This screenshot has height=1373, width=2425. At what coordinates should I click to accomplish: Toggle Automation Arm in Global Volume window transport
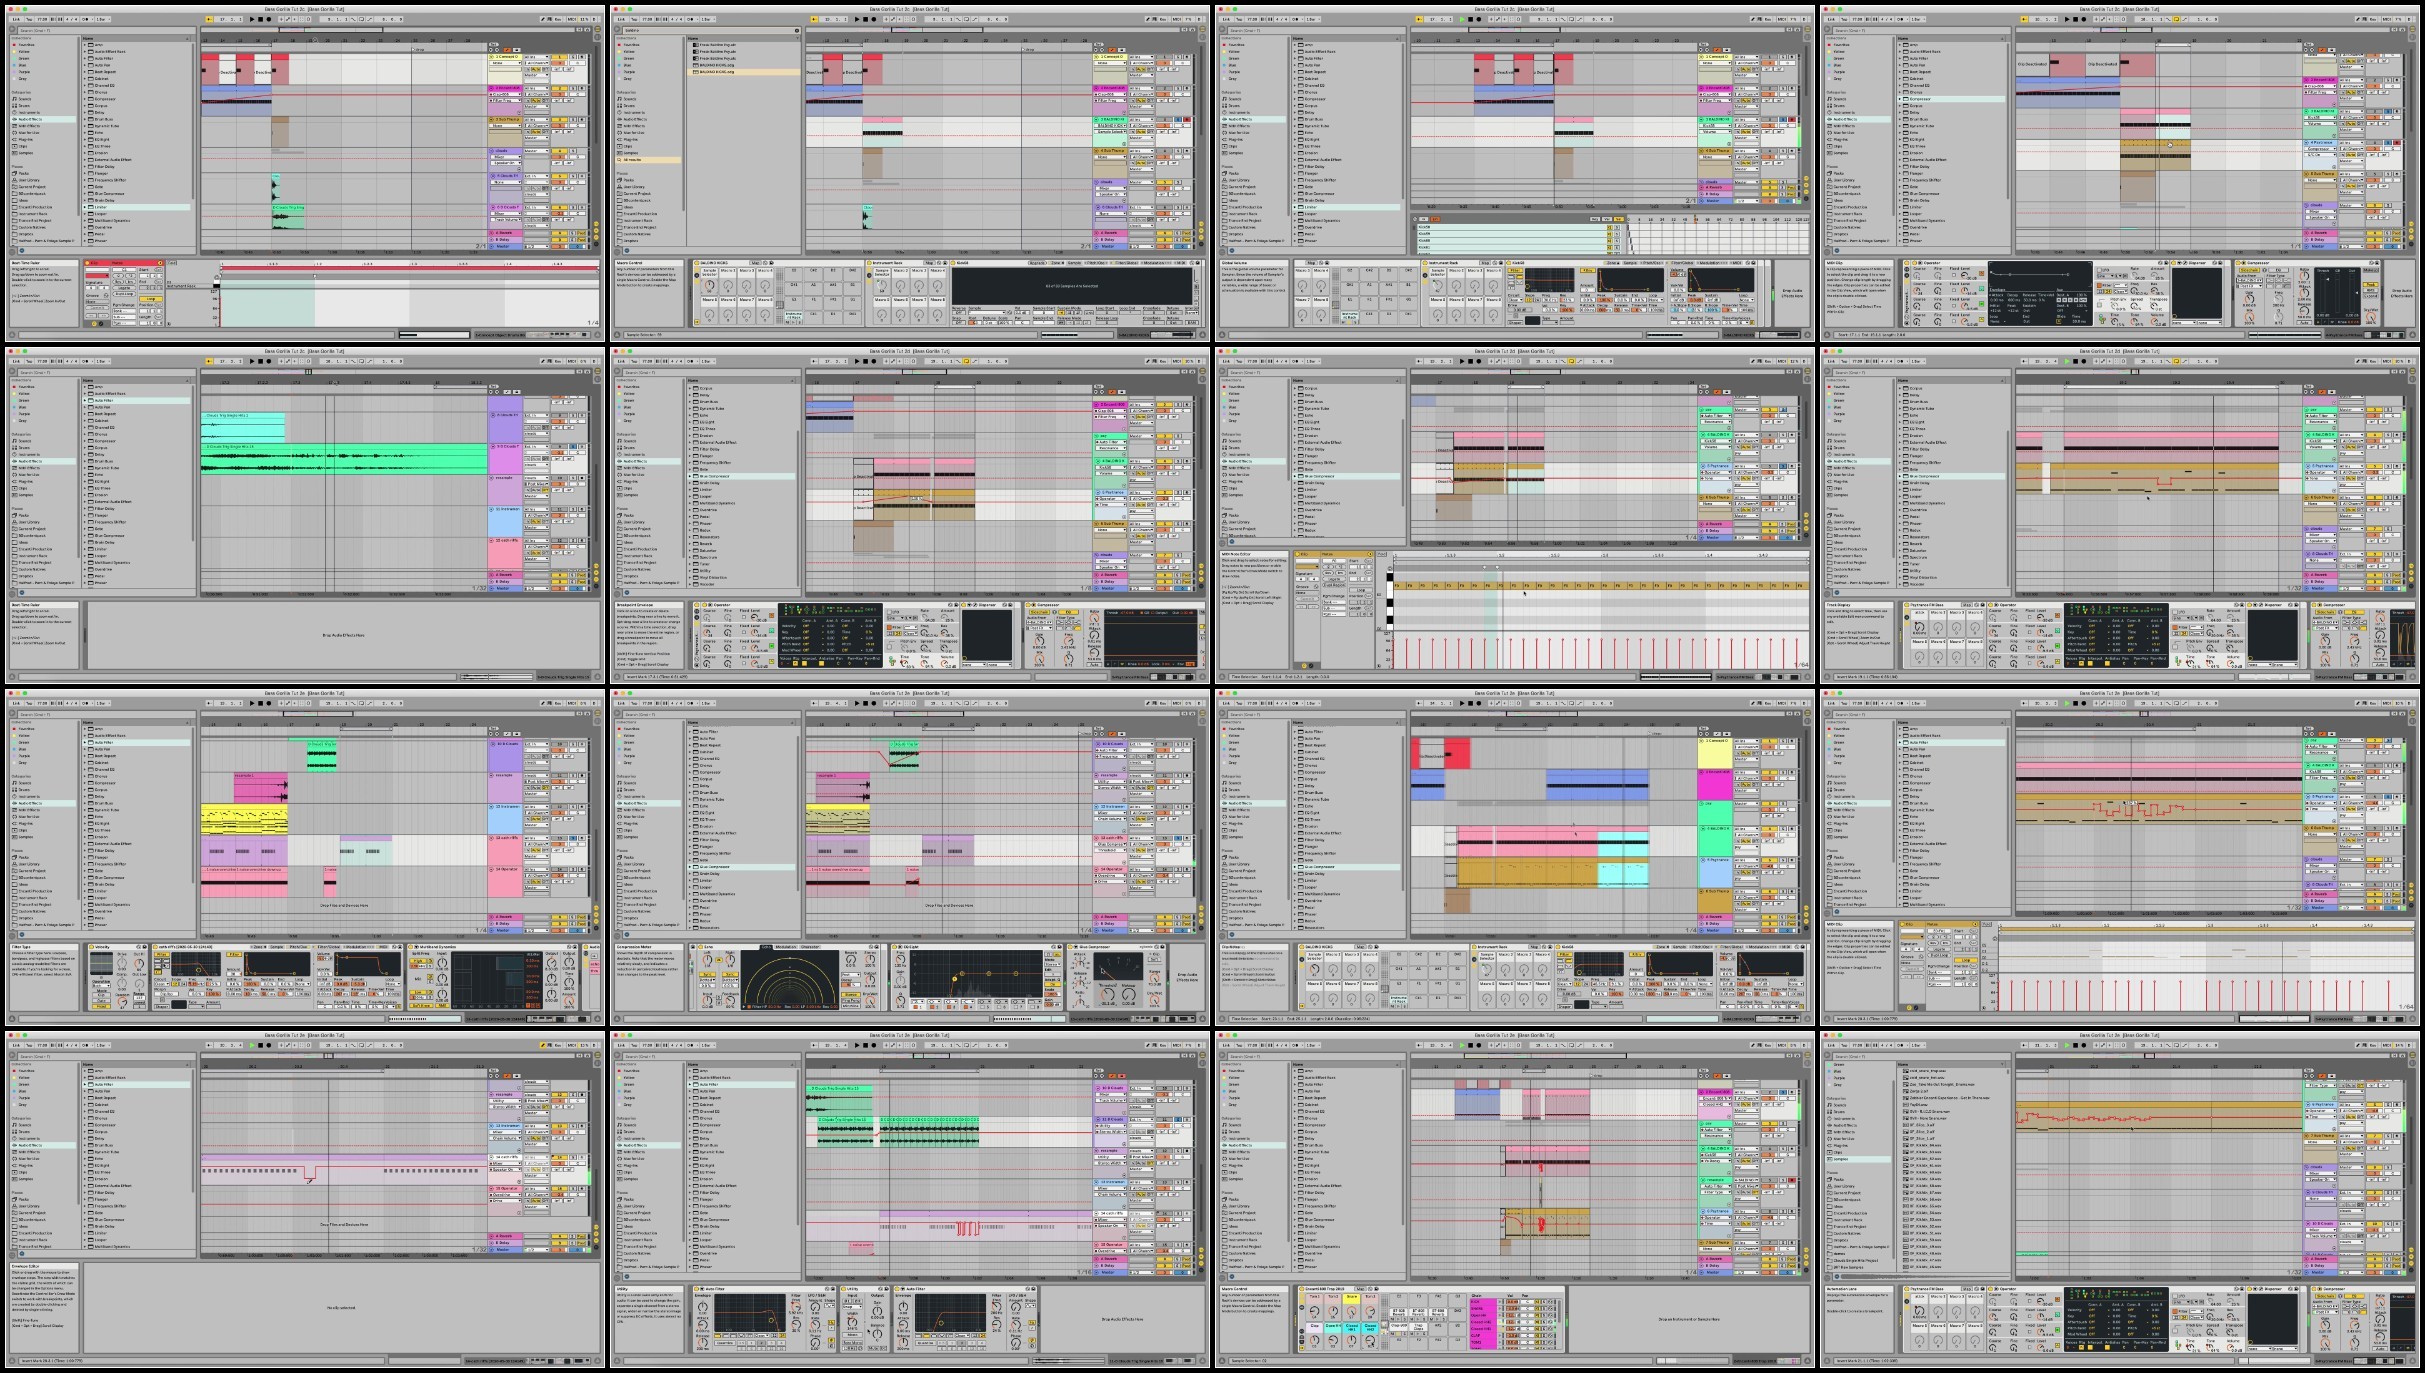pyautogui.click(x=1499, y=19)
